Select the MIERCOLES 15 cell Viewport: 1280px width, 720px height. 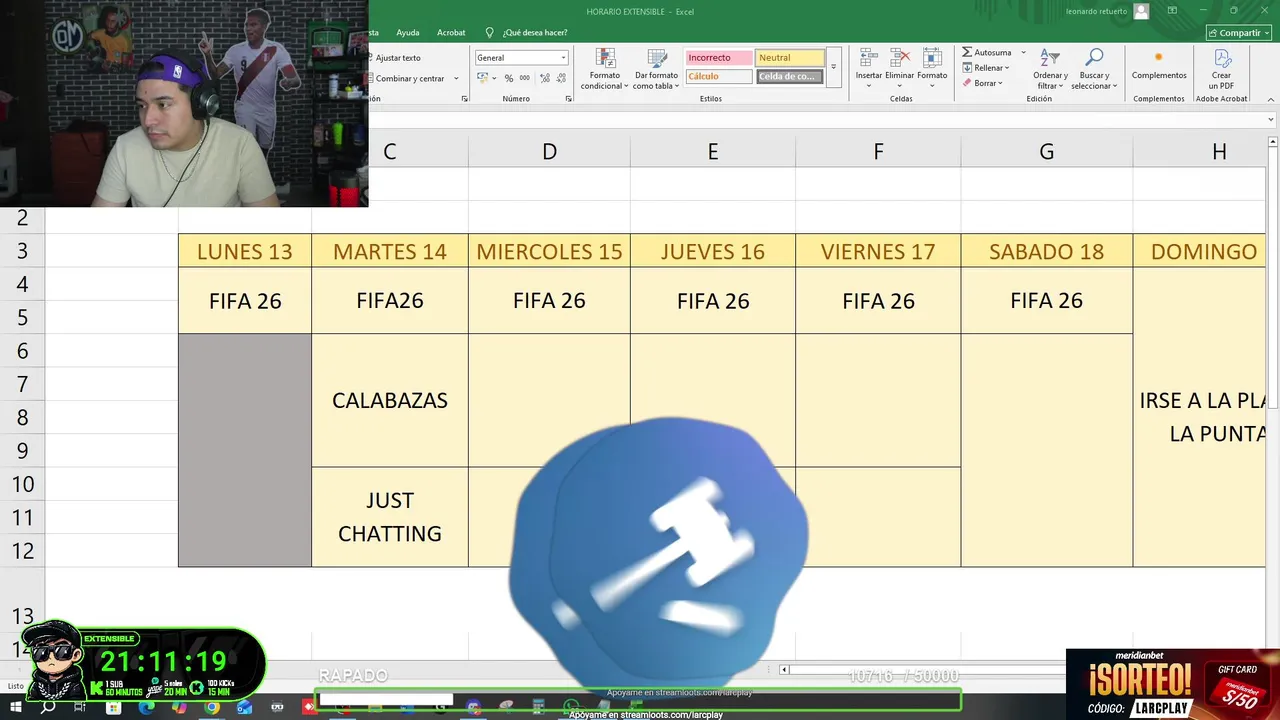pyautogui.click(x=549, y=251)
